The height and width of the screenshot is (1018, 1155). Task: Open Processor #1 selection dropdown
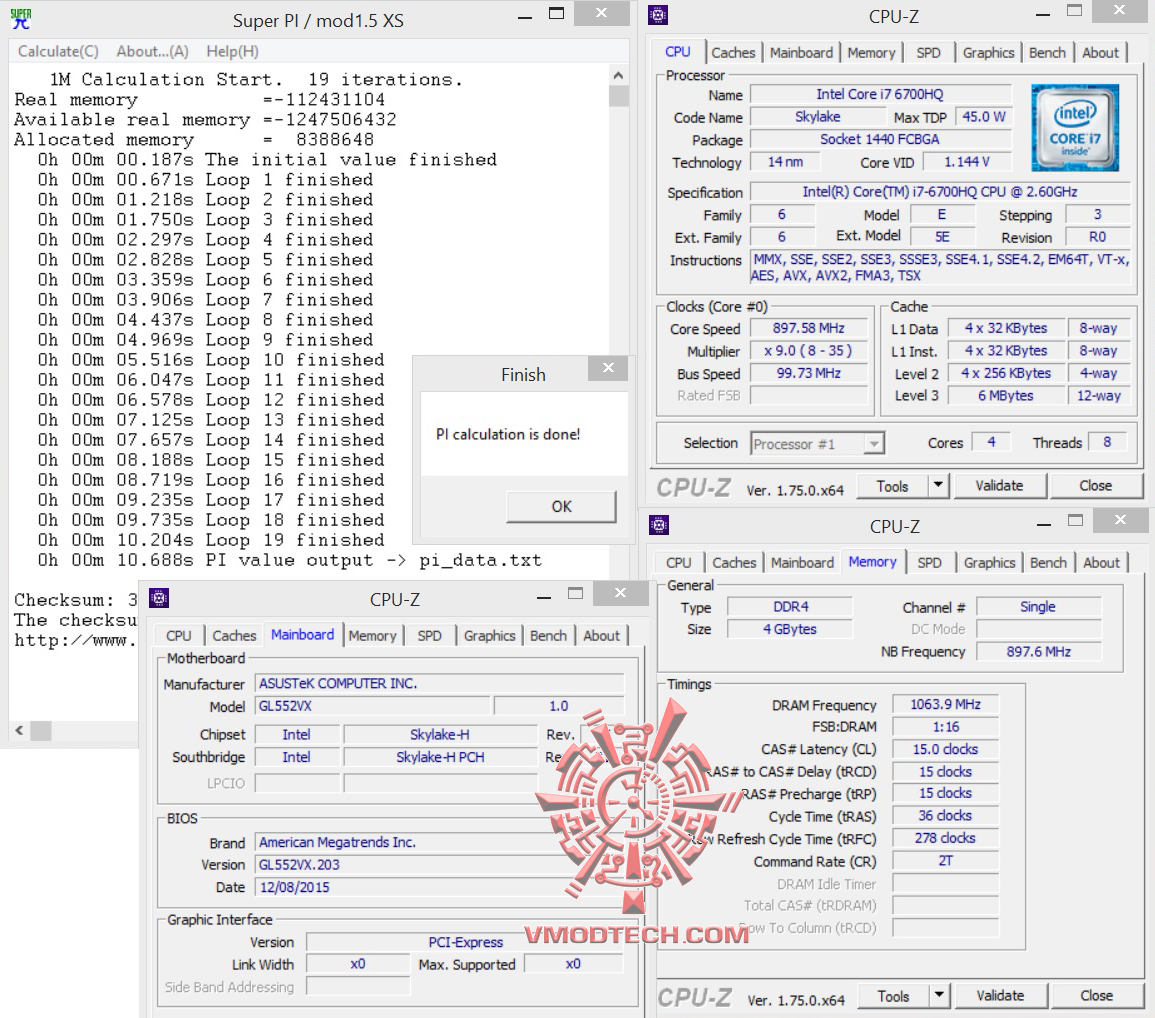coord(818,443)
